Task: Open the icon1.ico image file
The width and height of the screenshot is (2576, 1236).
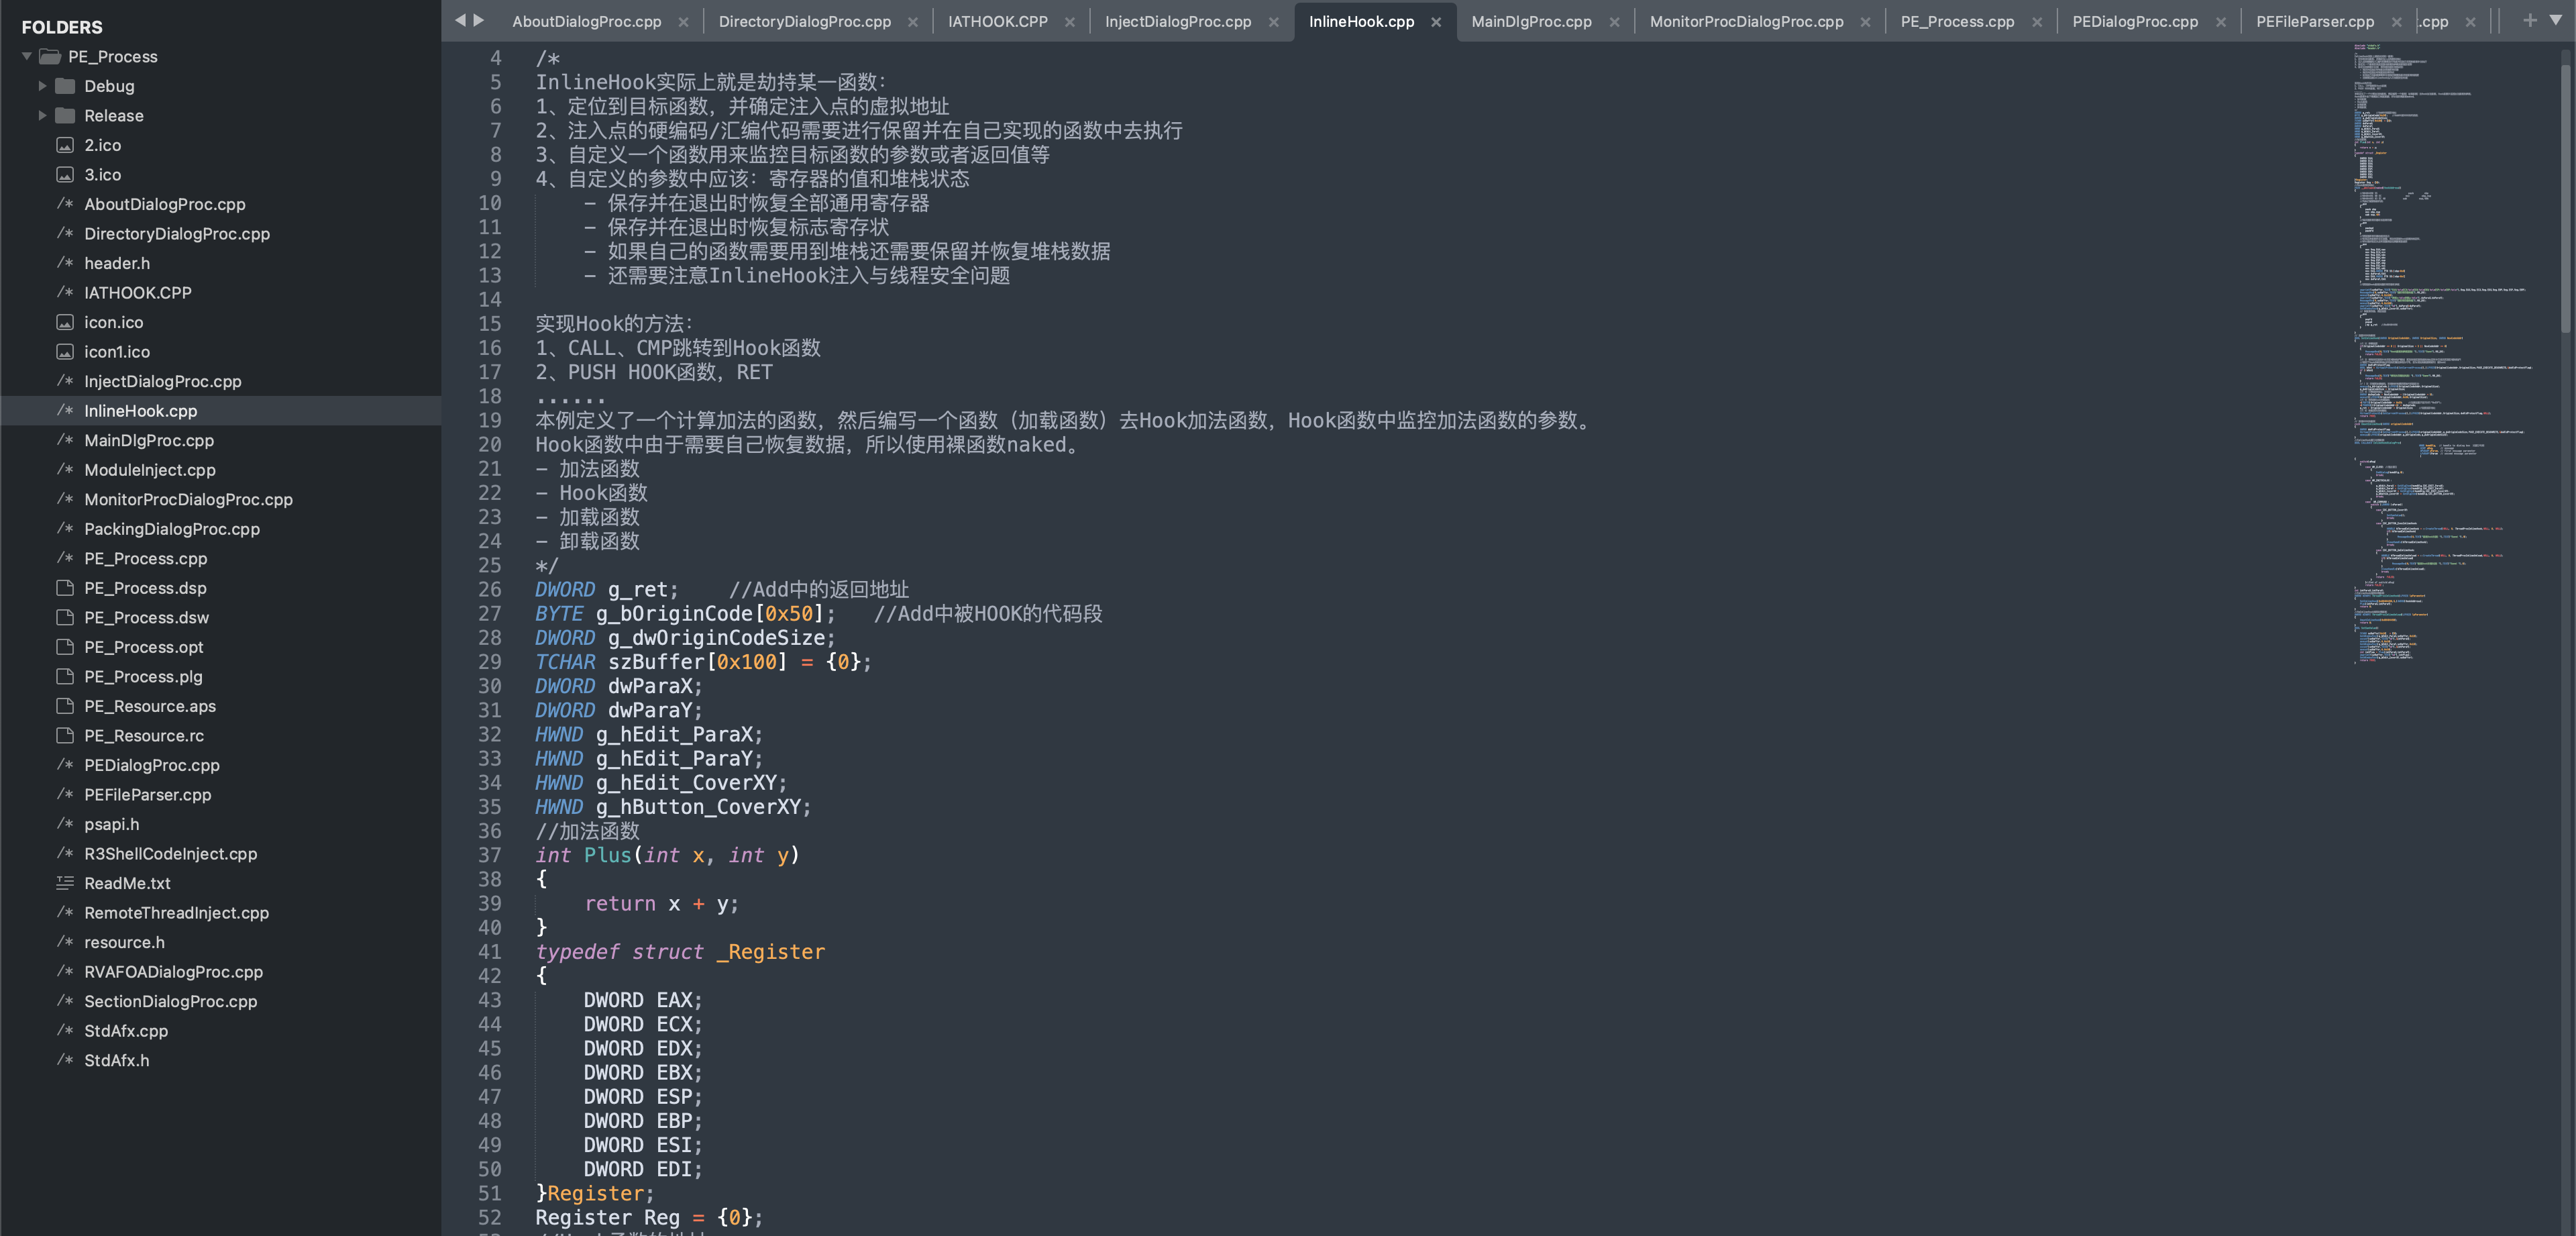Action: click(116, 352)
